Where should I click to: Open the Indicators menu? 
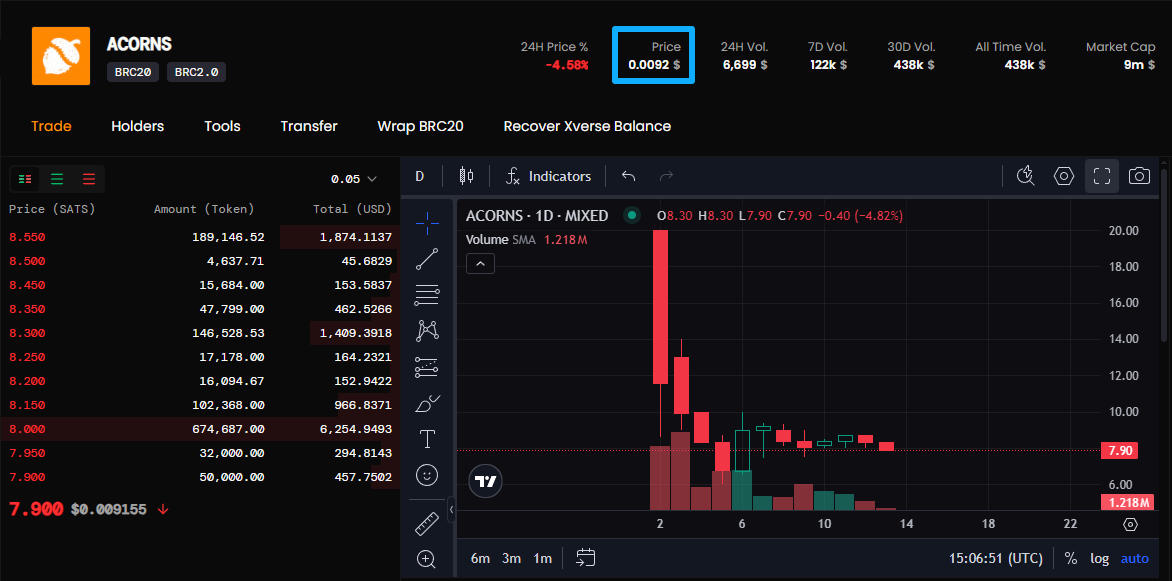click(549, 176)
